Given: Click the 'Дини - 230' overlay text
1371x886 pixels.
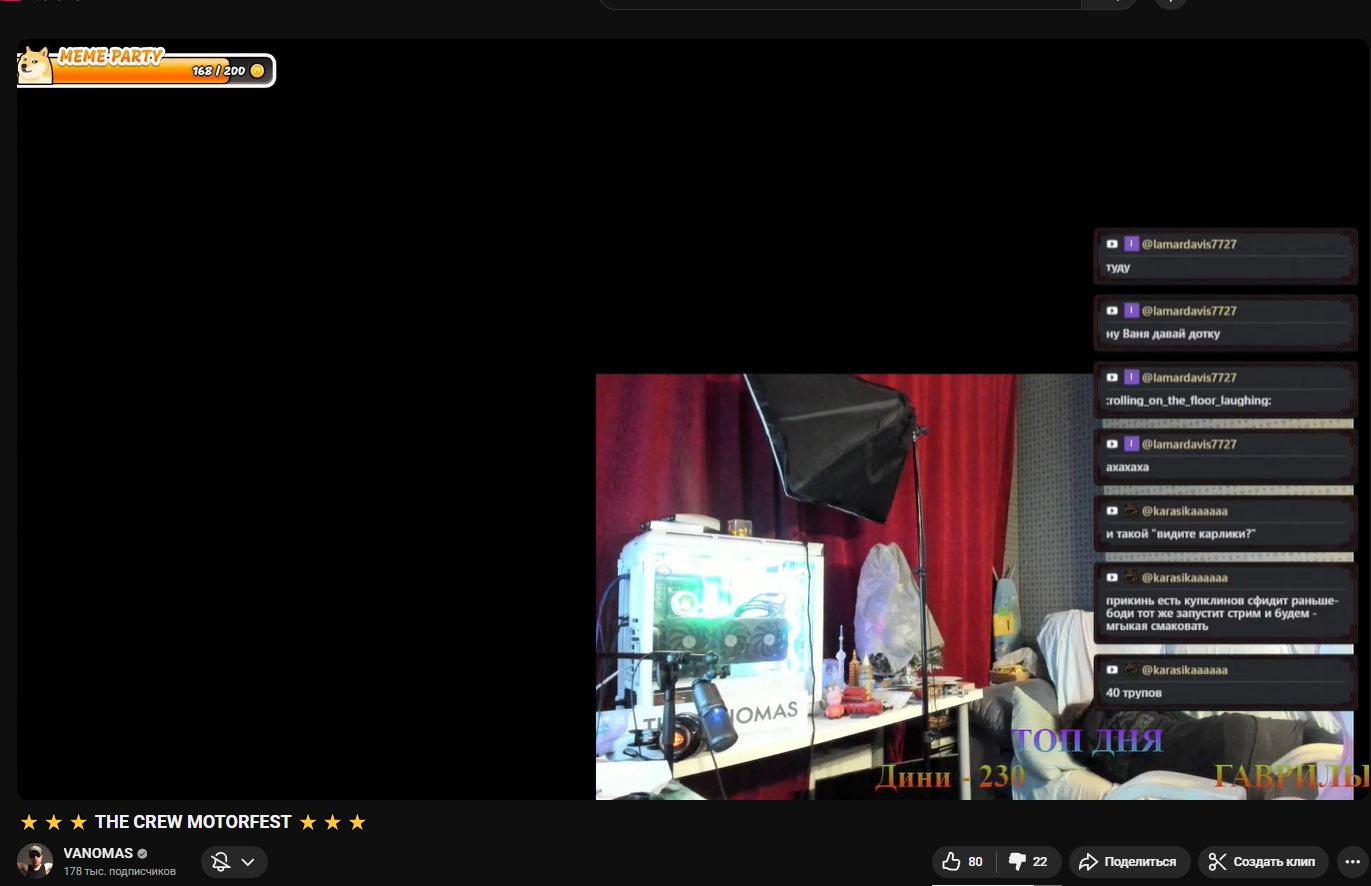Looking at the screenshot, I should 950,776.
